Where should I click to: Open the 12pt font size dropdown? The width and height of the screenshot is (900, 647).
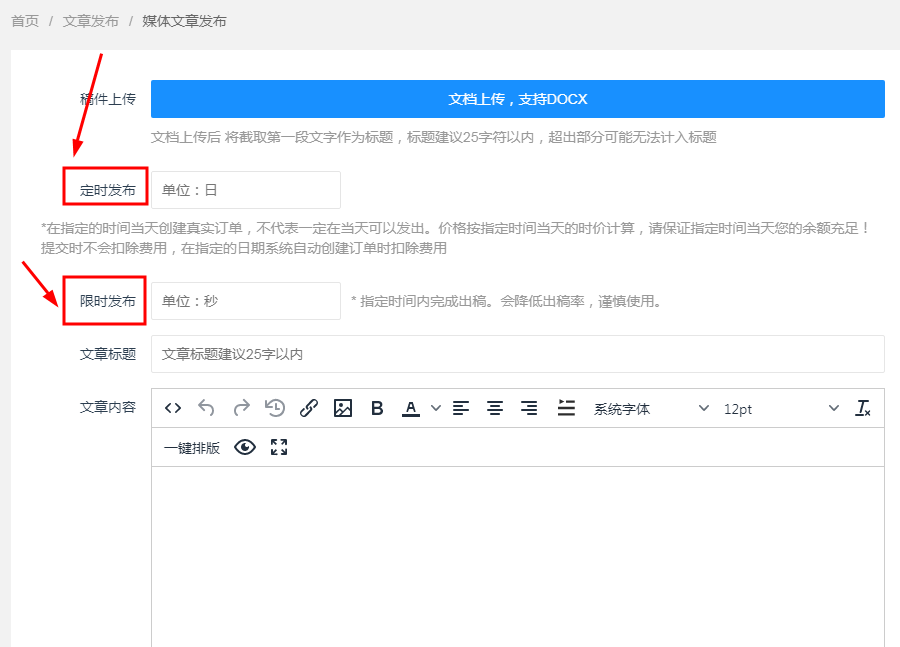(x=781, y=409)
